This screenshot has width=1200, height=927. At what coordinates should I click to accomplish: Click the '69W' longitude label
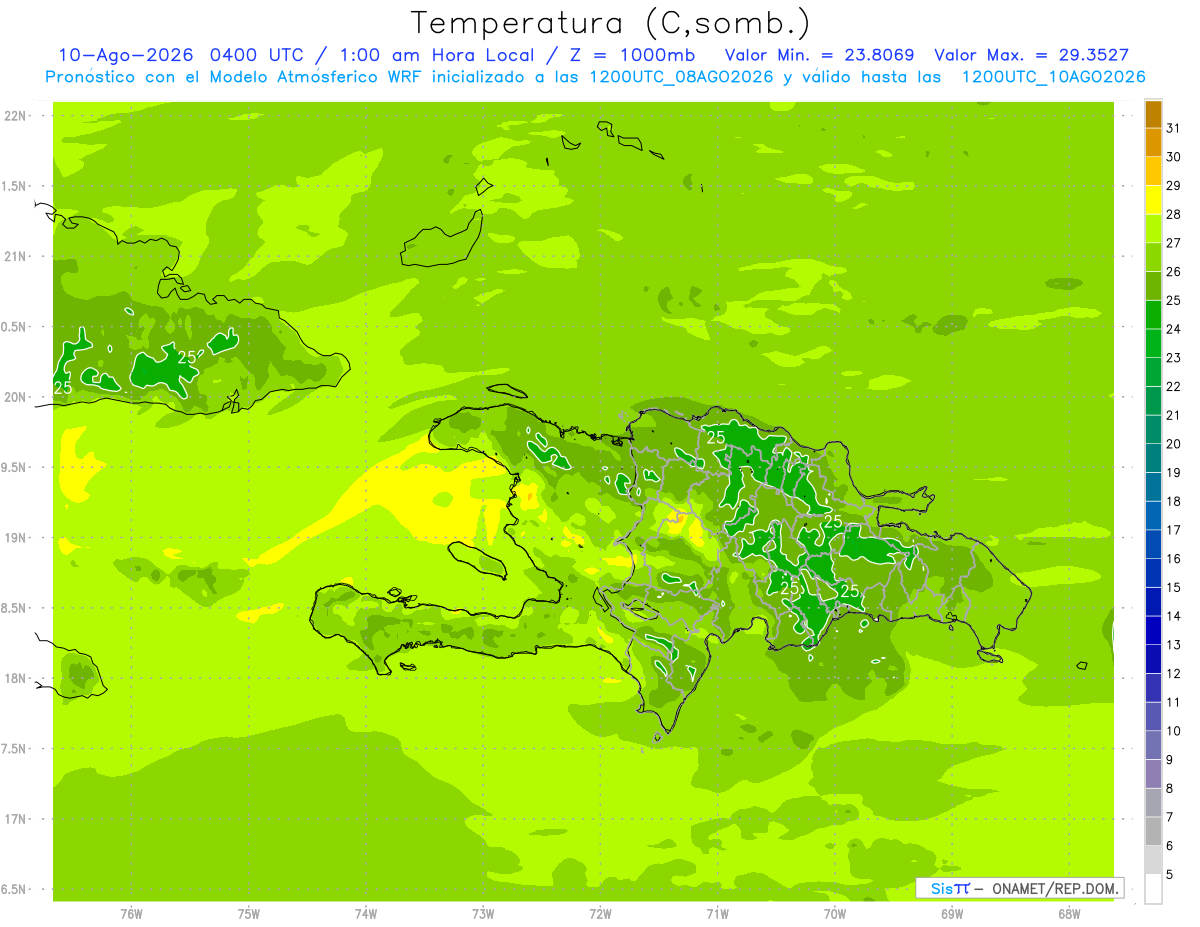click(x=952, y=915)
